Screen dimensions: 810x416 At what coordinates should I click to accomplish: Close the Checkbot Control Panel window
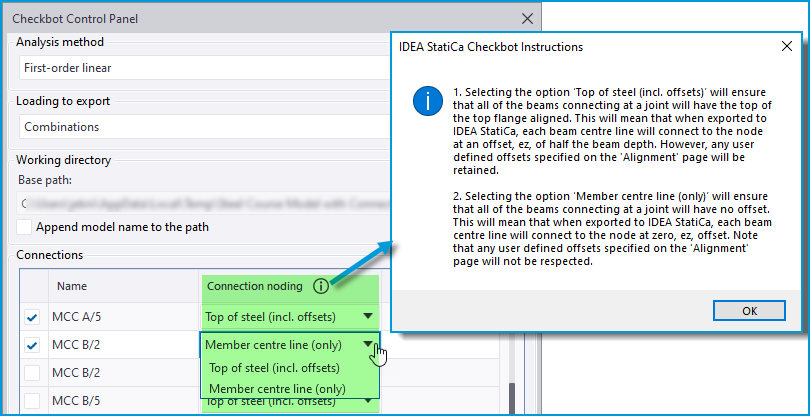pyautogui.click(x=527, y=19)
